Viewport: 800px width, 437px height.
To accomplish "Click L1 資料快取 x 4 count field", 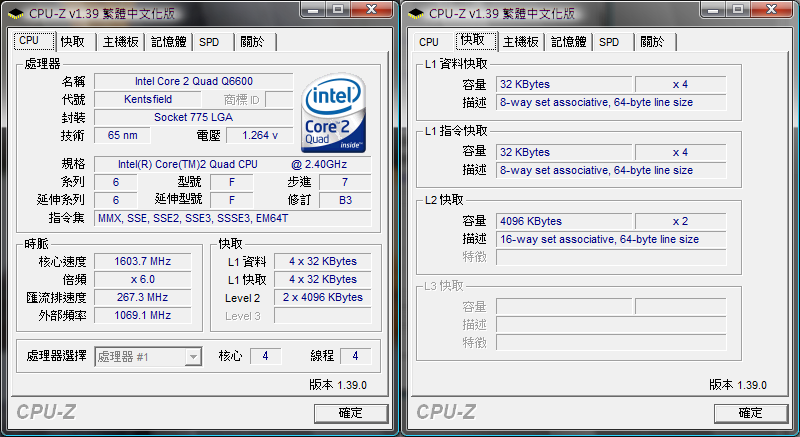I will (681, 84).
